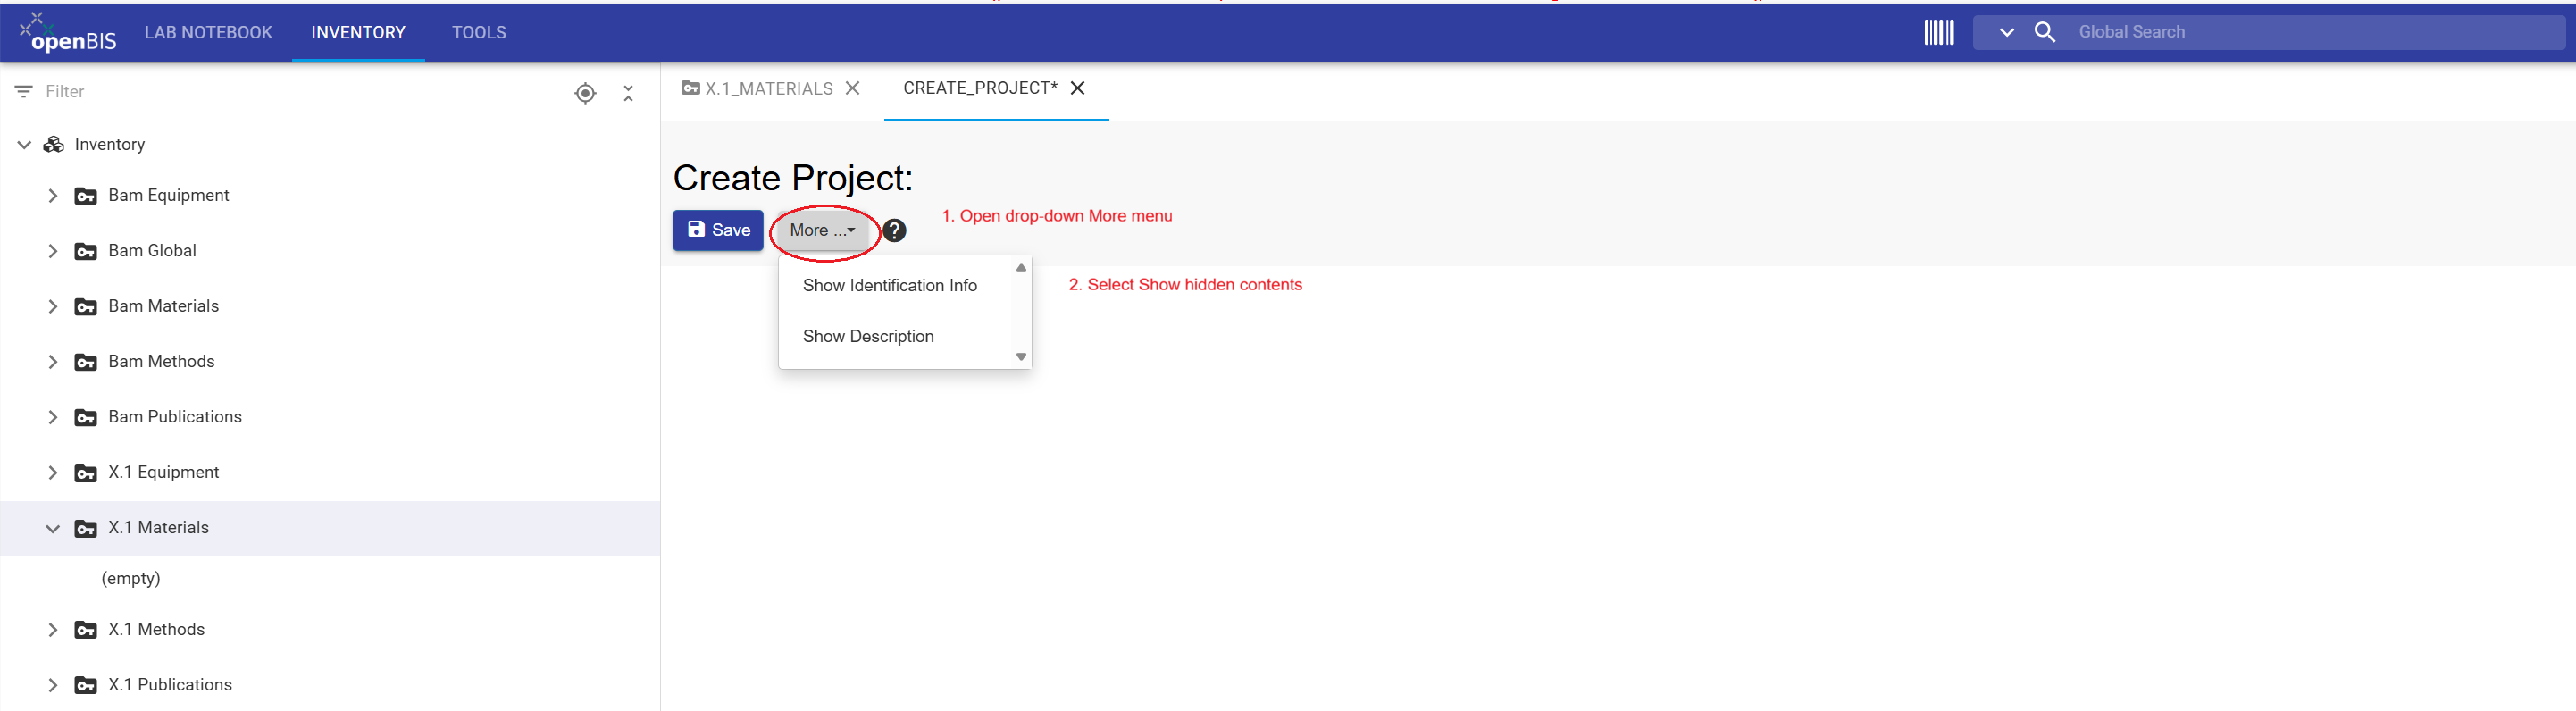Click the global search magnifier icon
This screenshot has height=711, width=2576.
pos(2044,32)
